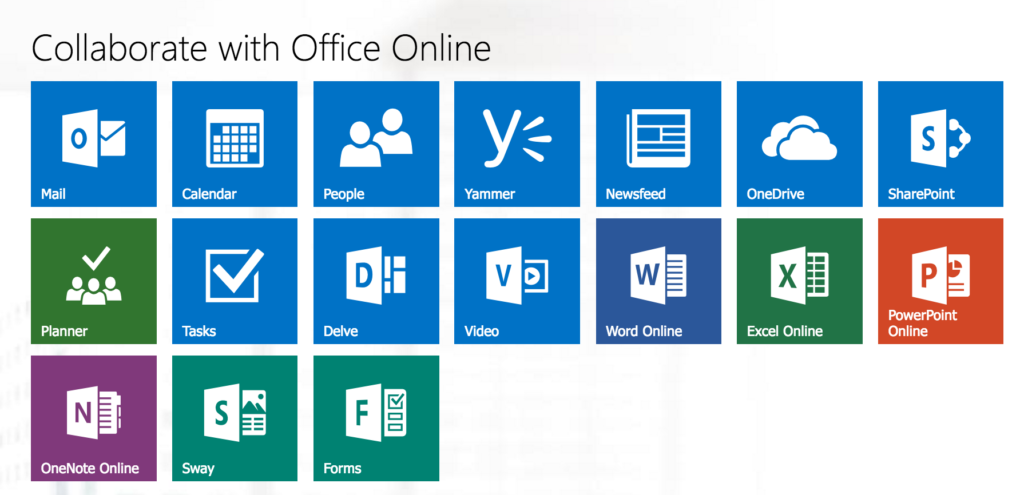Open the Forms tile
Image resolution: width=1024 pixels, height=495 pixels.
tap(376, 418)
